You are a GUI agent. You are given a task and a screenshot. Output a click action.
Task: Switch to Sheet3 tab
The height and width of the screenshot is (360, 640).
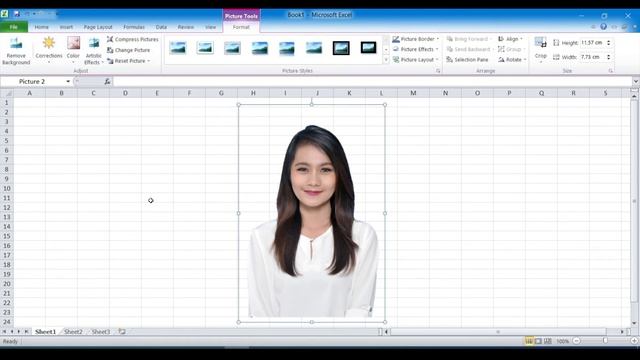100,332
